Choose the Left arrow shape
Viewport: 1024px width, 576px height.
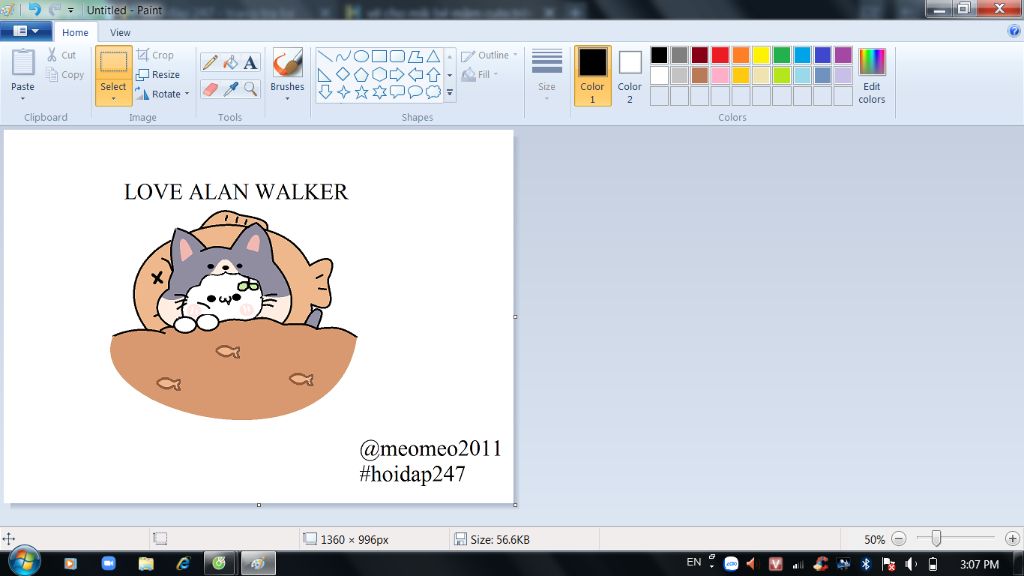[415, 75]
